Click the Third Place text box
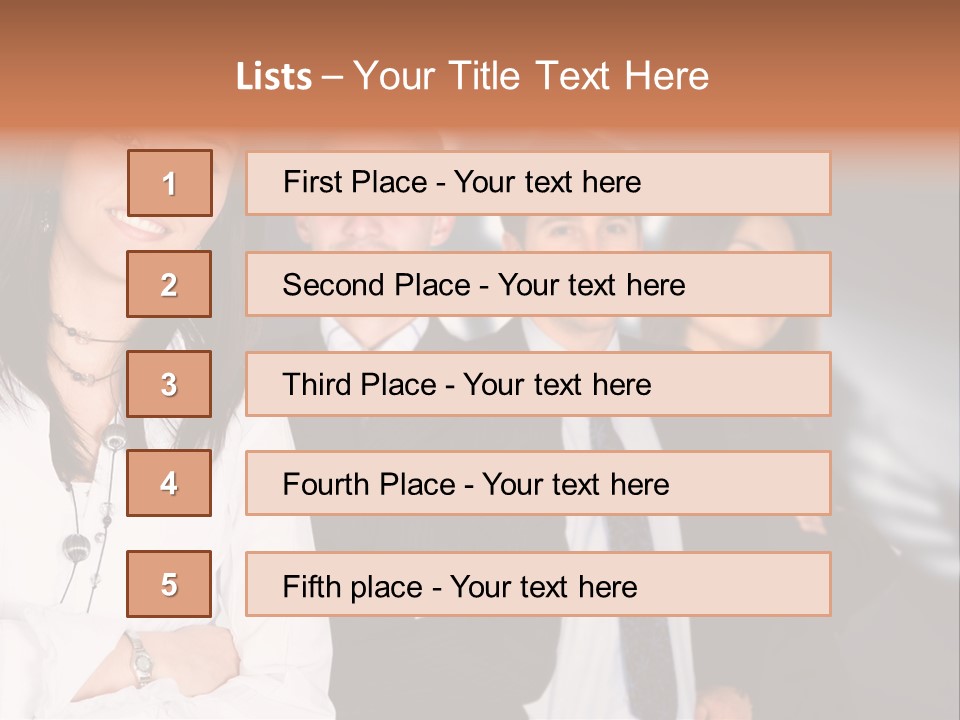960x720 pixels. click(538, 384)
